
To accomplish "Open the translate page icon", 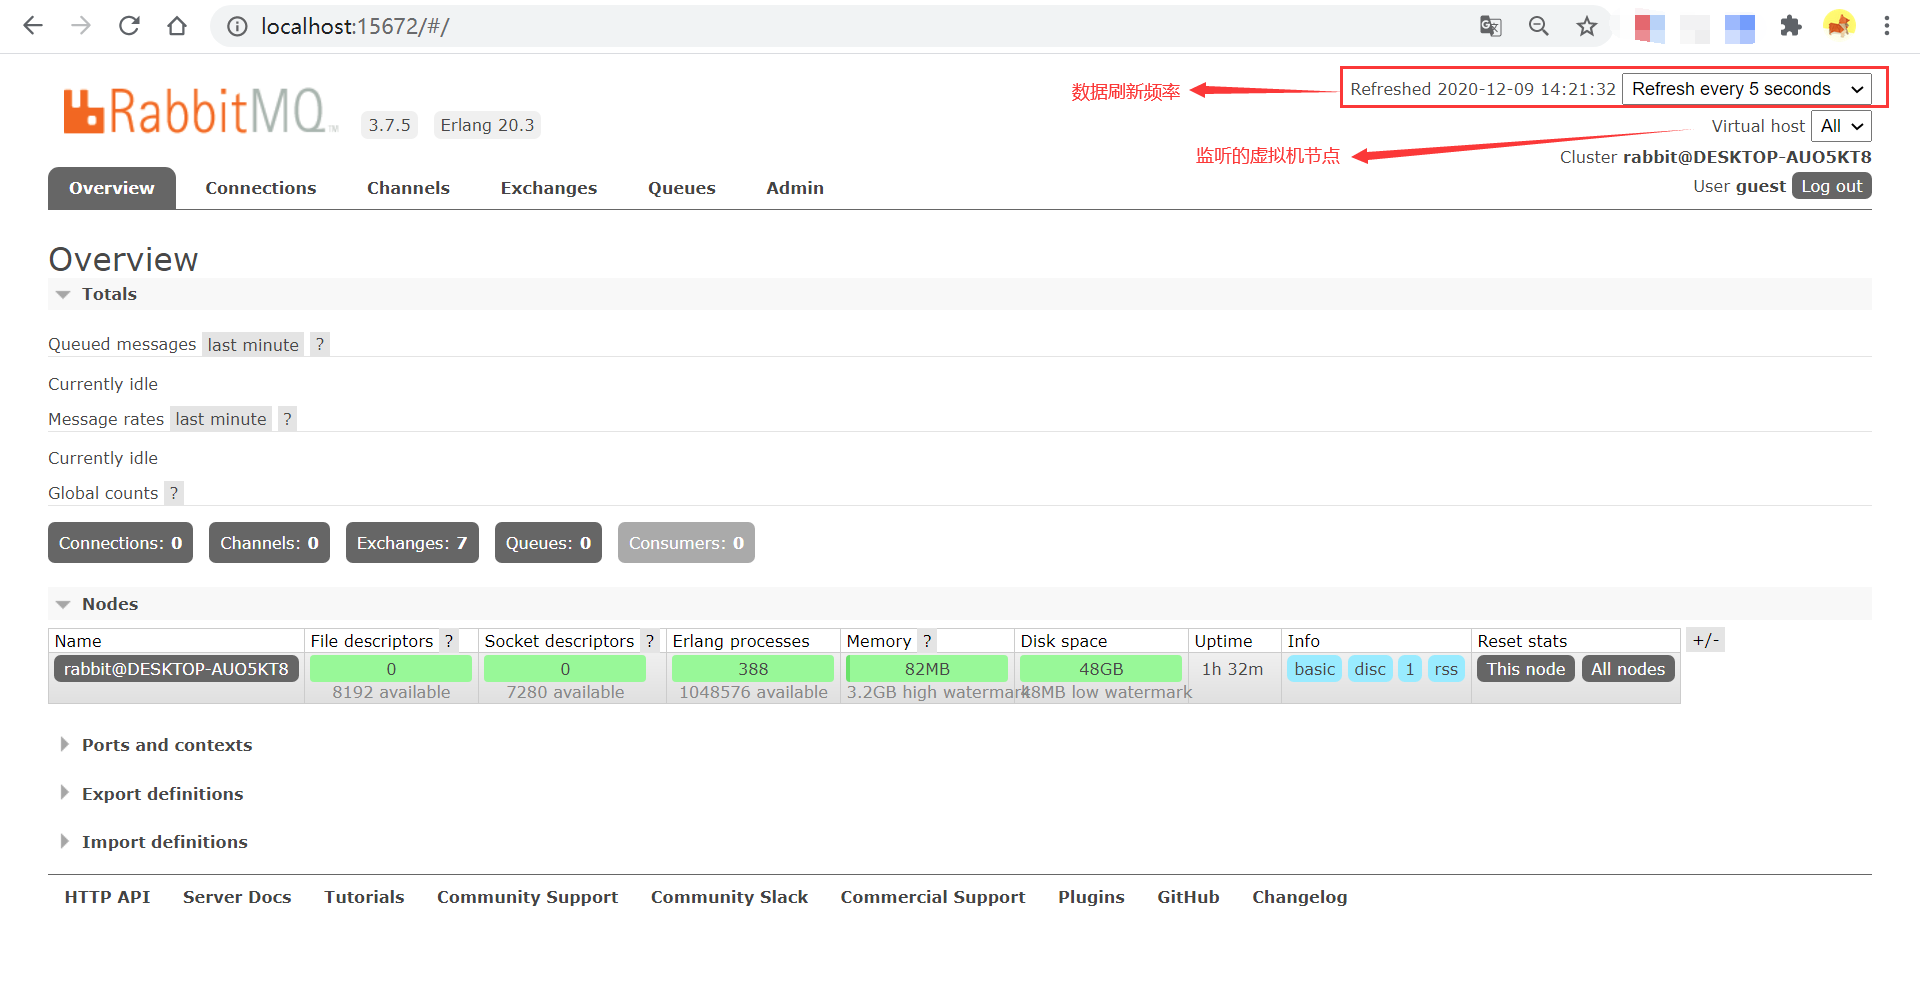I will coord(1490,26).
